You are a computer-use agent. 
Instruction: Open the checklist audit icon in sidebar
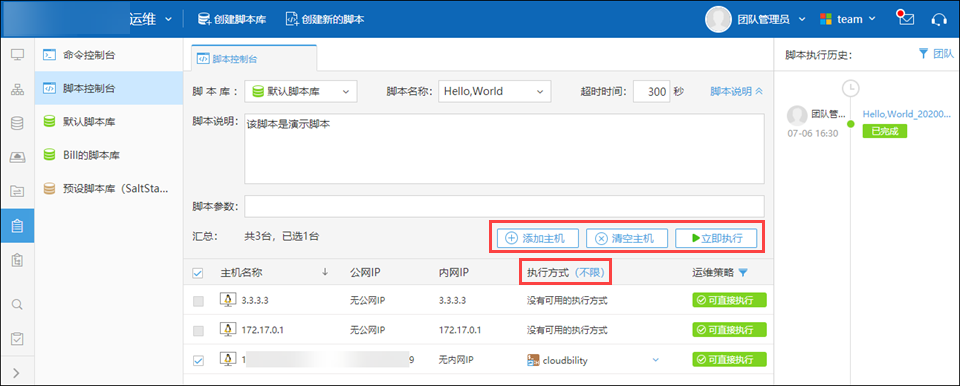click(x=17, y=338)
